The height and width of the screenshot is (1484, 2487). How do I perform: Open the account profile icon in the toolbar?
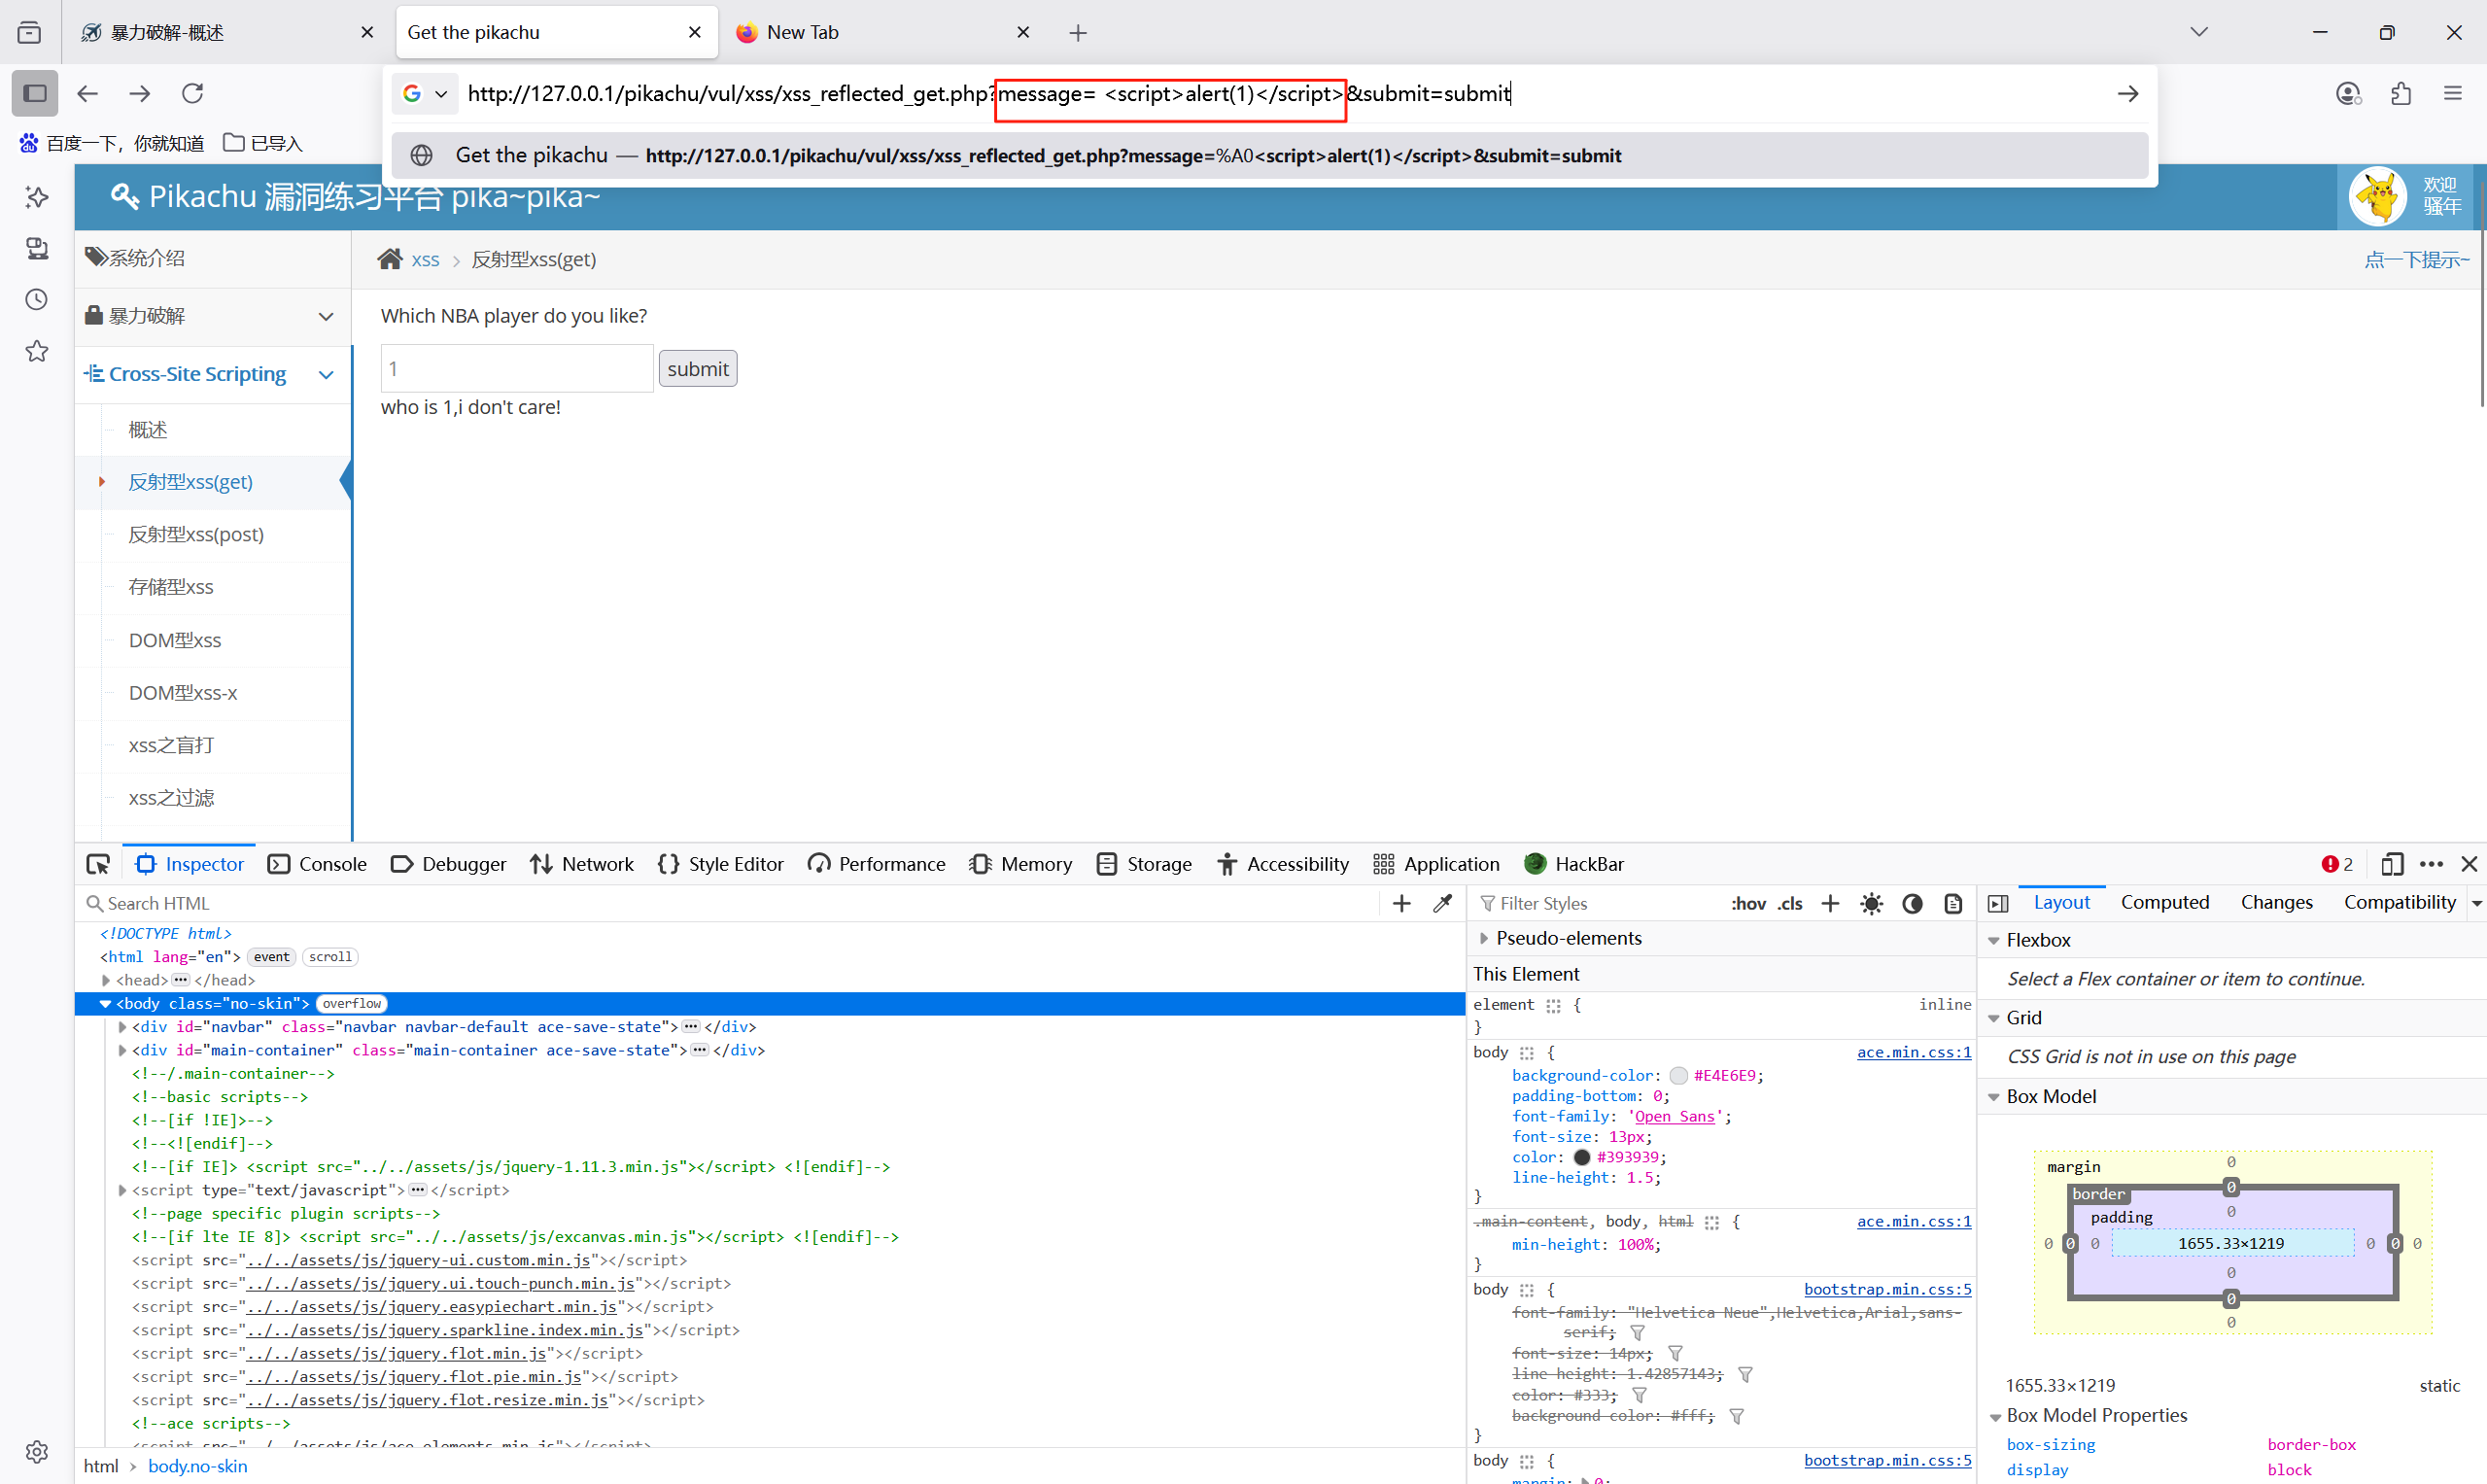[2348, 93]
